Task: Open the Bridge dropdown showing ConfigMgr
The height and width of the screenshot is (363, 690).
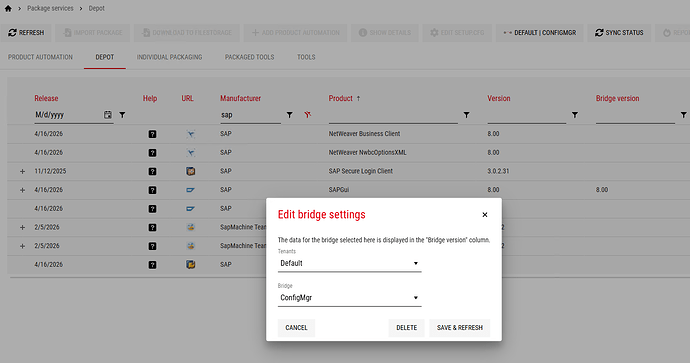Action: coord(349,298)
